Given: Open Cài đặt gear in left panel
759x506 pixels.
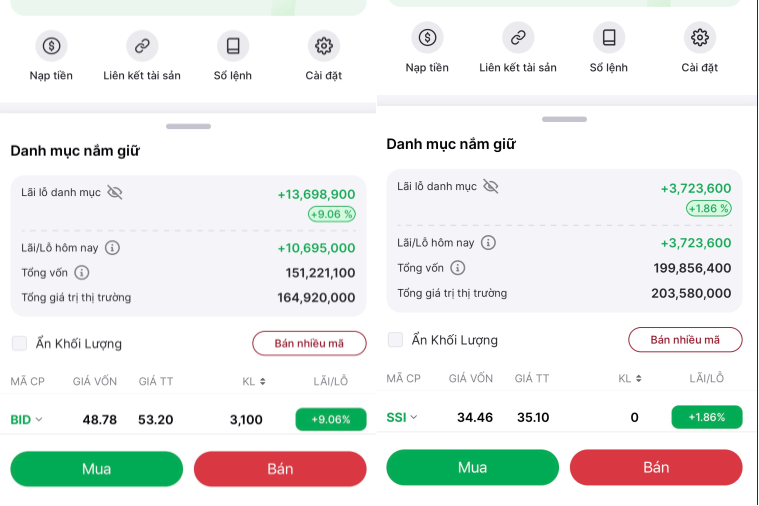Looking at the screenshot, I should click(x=323, y=45).
